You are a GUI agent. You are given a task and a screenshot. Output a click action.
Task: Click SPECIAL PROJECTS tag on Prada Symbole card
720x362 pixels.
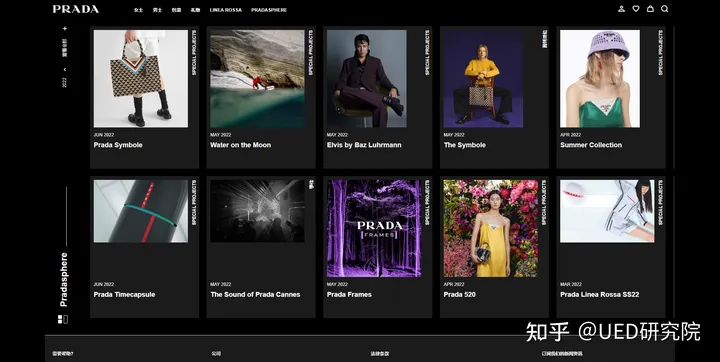(194, 53)
